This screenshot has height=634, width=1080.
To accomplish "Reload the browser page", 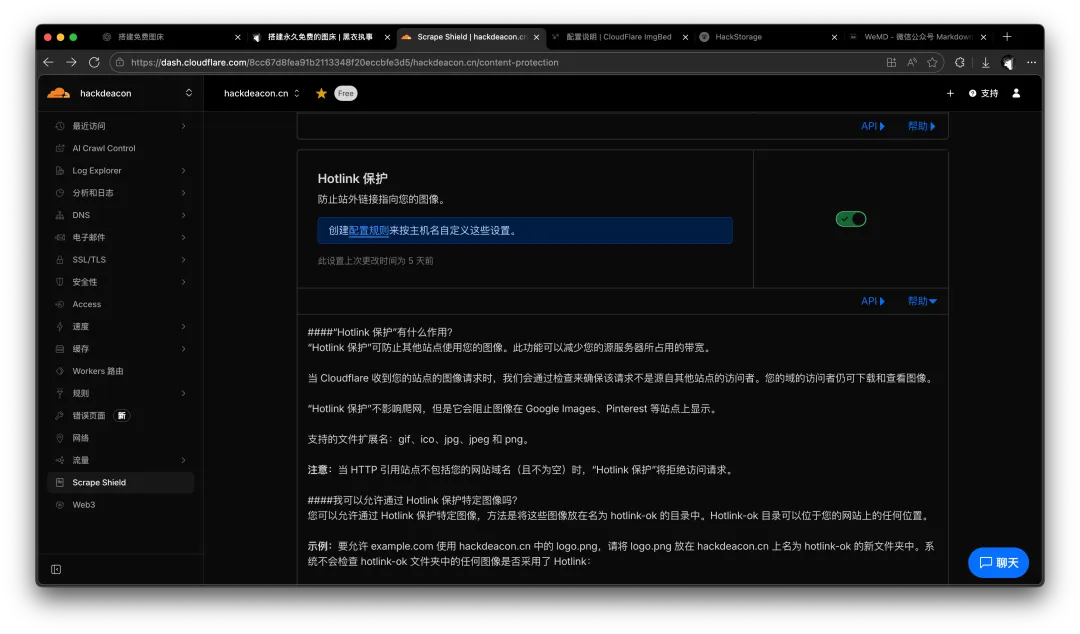I will [x=94, y=62].
